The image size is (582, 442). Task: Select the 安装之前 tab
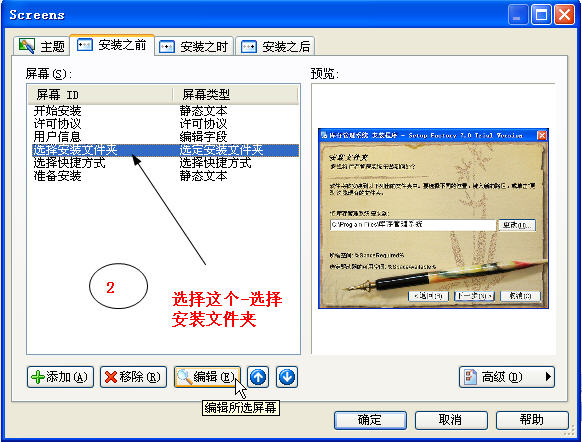pos(112,45)
